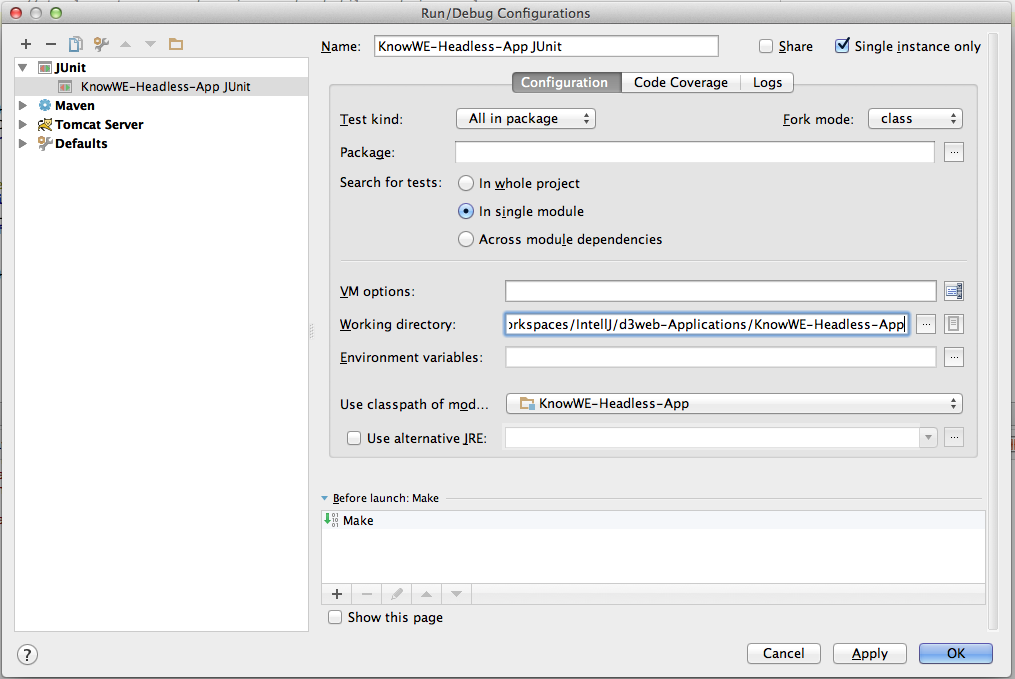Image resolution: width=1015 pixels, height=679 pixels.
Task: Expand the Maven tree node
Action: coord(23,106)
